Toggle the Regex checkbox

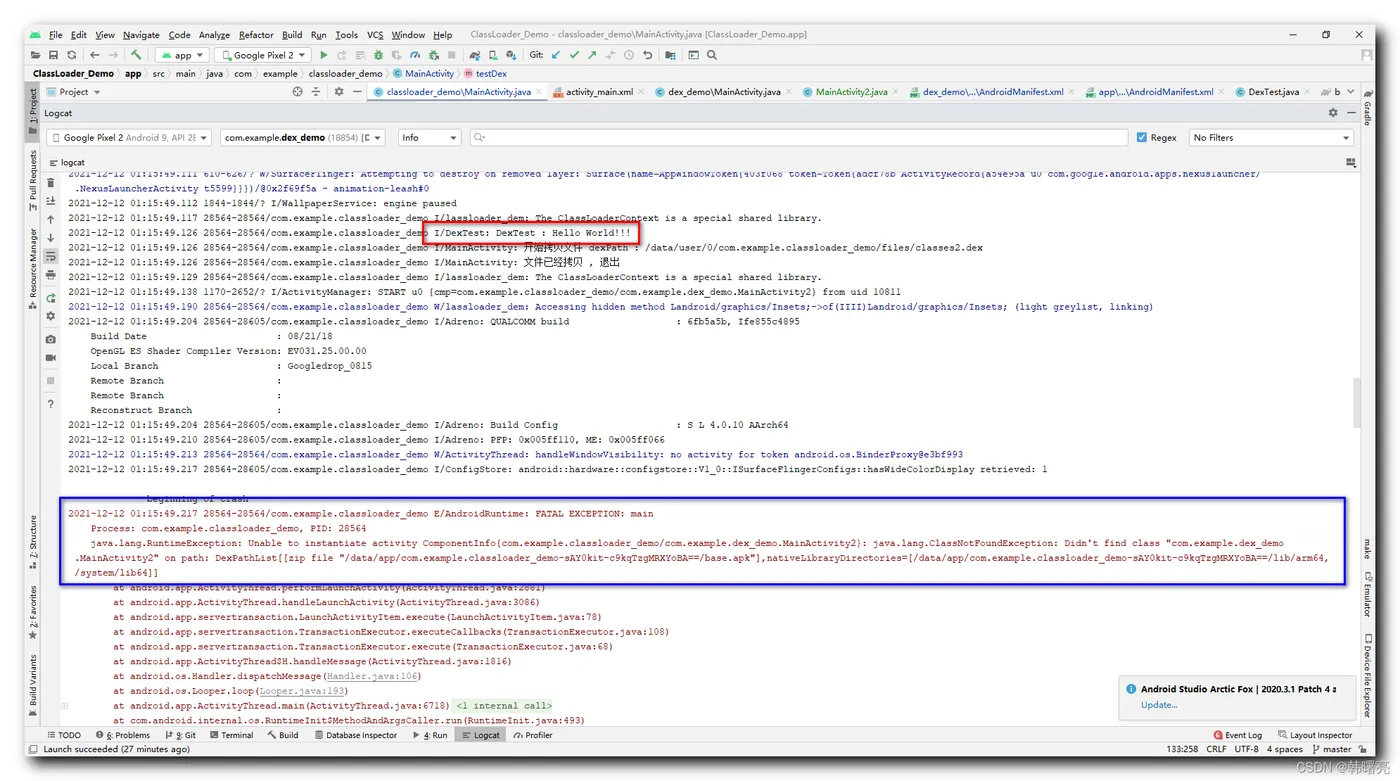1142,137
